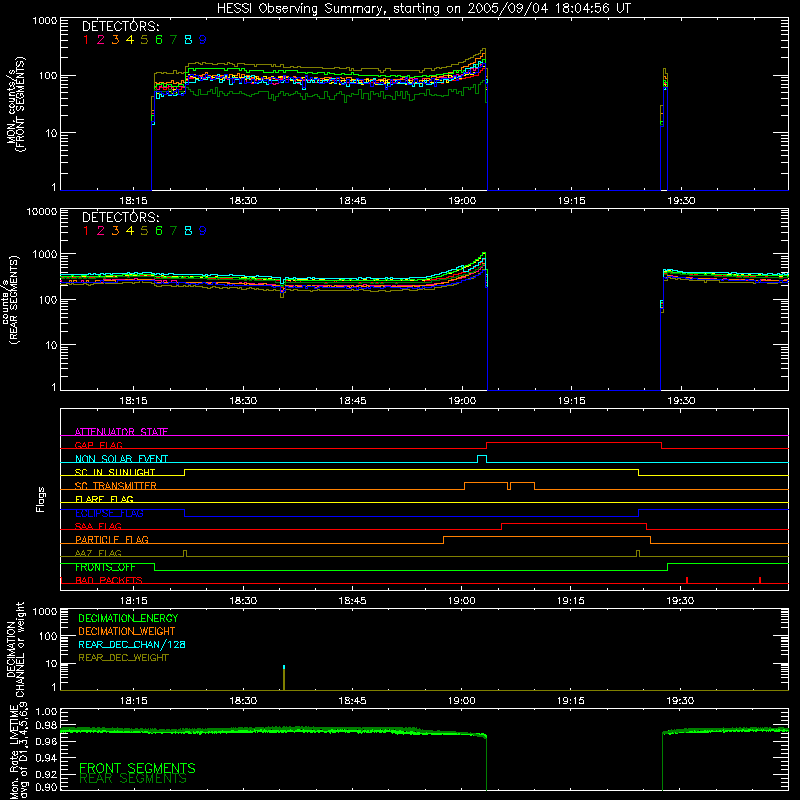Click red detector 1 in front segments legend
The image size is (800, 800).
[86, 40]
